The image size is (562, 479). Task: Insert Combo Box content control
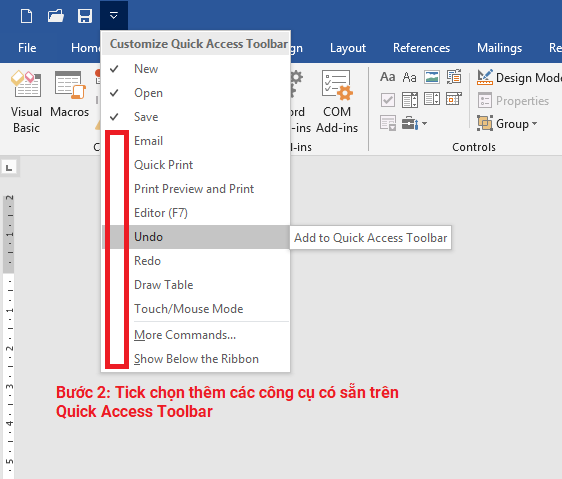click(x=410, y=100)
